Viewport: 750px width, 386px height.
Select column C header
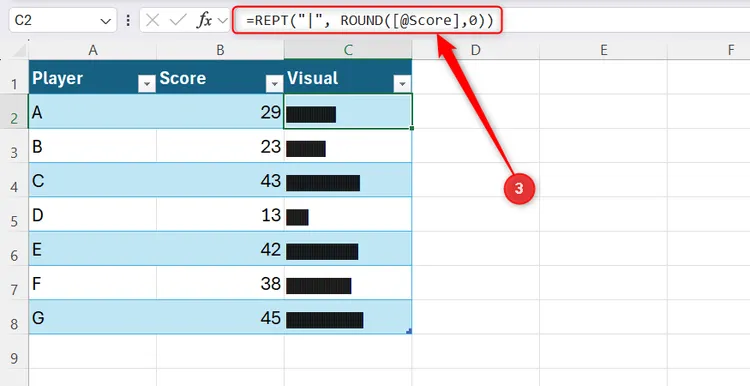click(x=348, y=50)
